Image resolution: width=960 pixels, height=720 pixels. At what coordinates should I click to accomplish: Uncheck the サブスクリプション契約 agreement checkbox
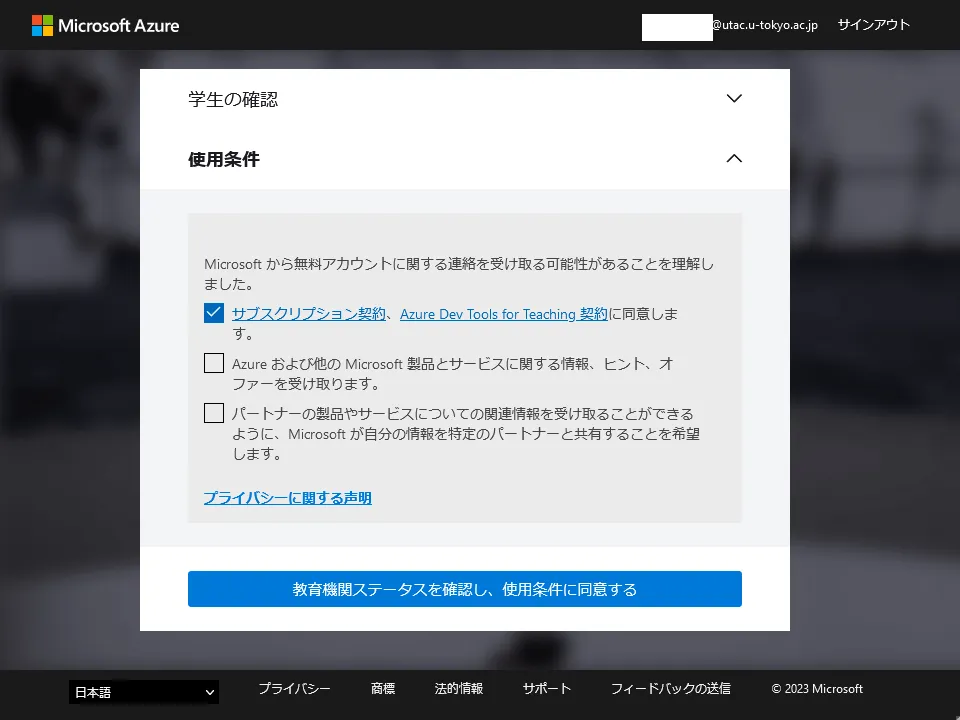214,314
